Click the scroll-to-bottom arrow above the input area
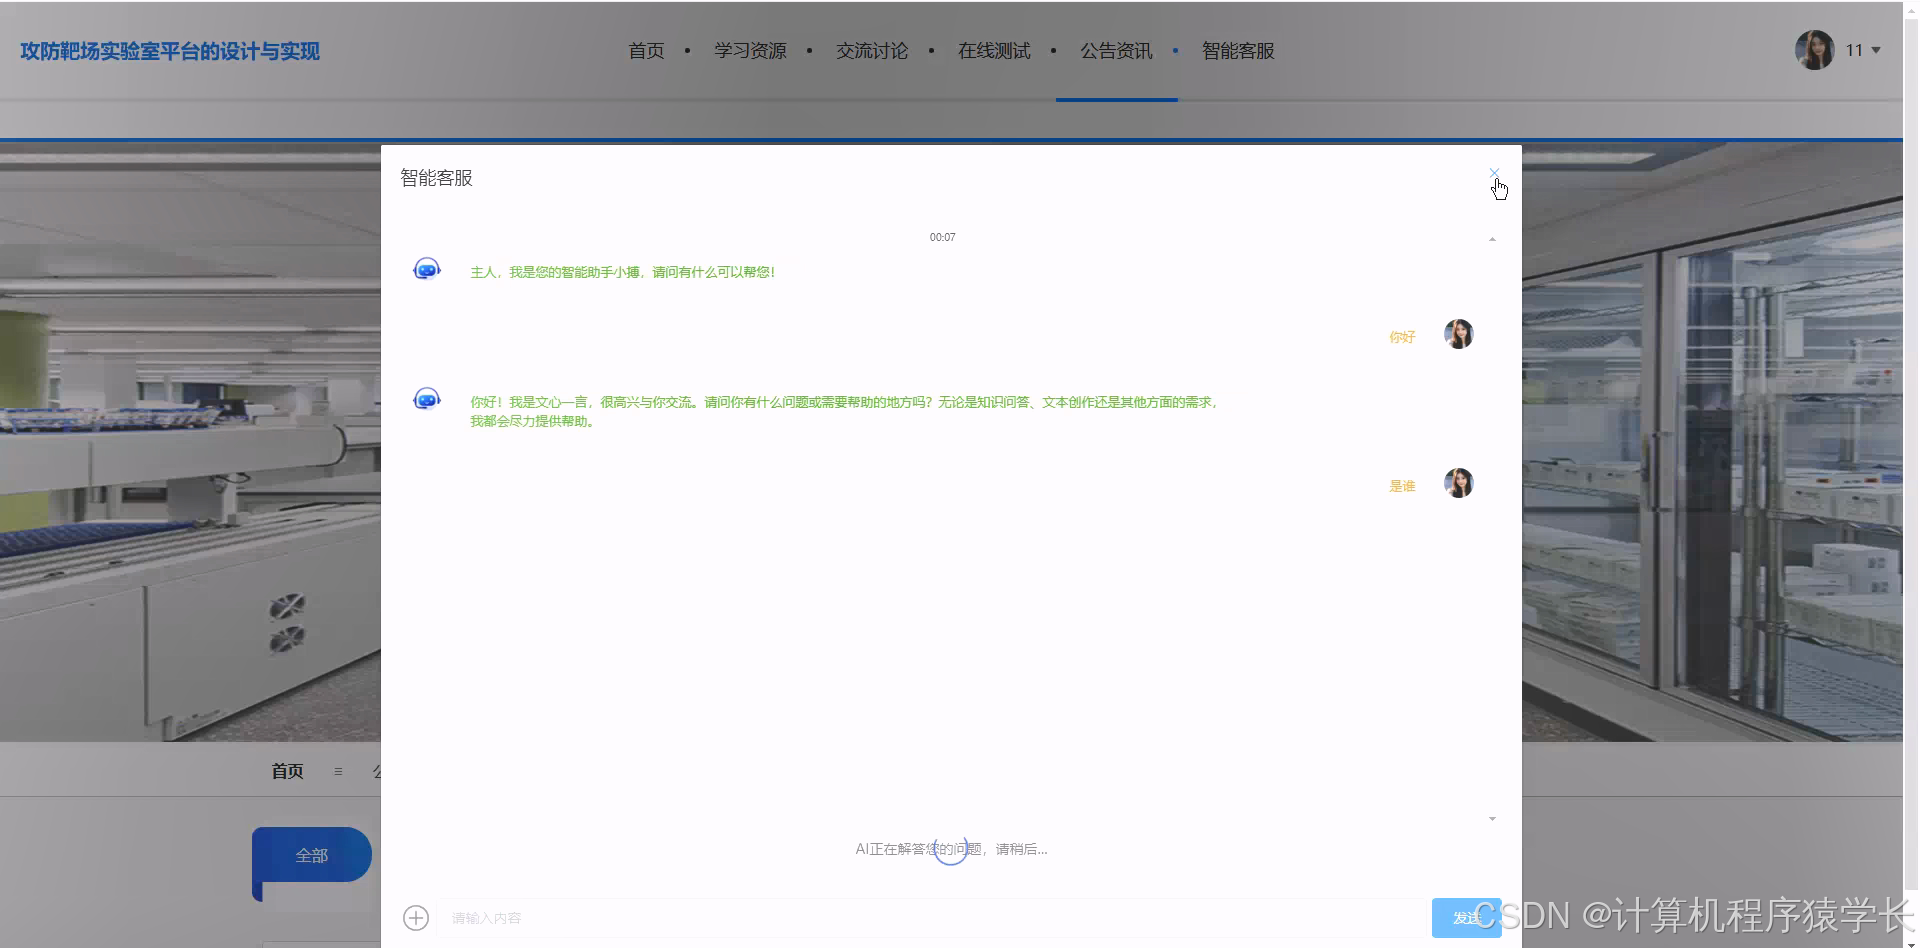 [1493, 818]
